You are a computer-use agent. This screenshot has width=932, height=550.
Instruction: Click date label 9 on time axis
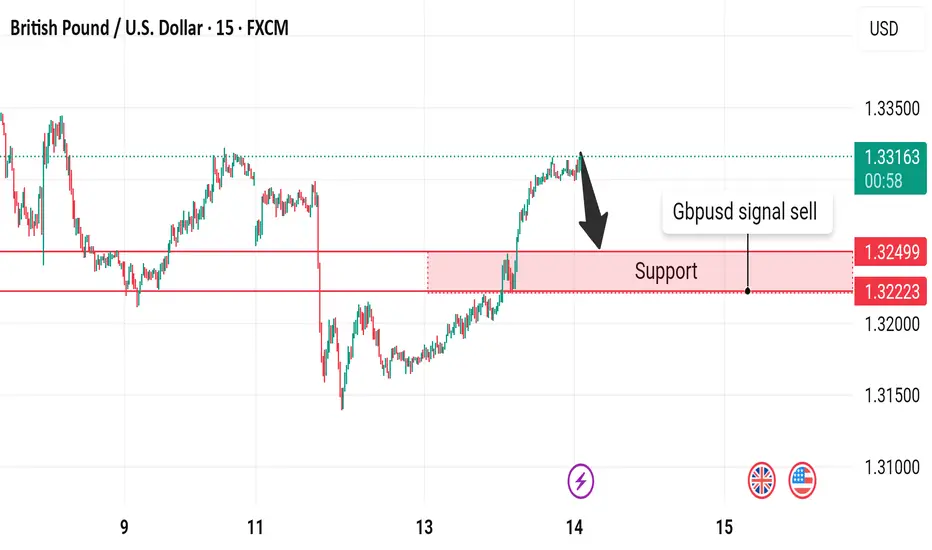click(x=124, y=526)
